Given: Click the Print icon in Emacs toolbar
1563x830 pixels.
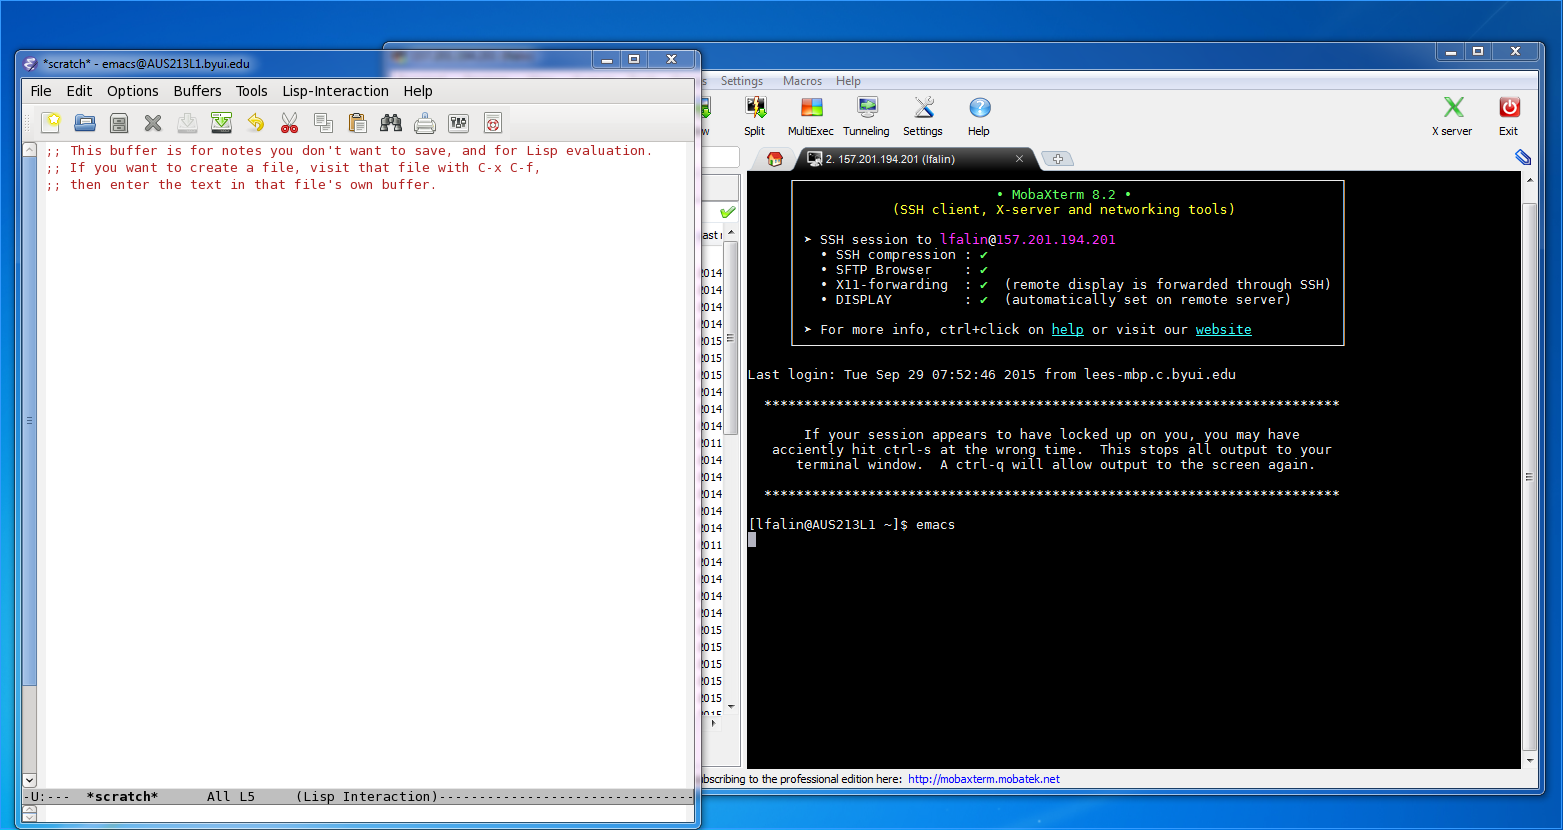Looking at the screenshot, I should pyautogui.click(x=425, y=123).
